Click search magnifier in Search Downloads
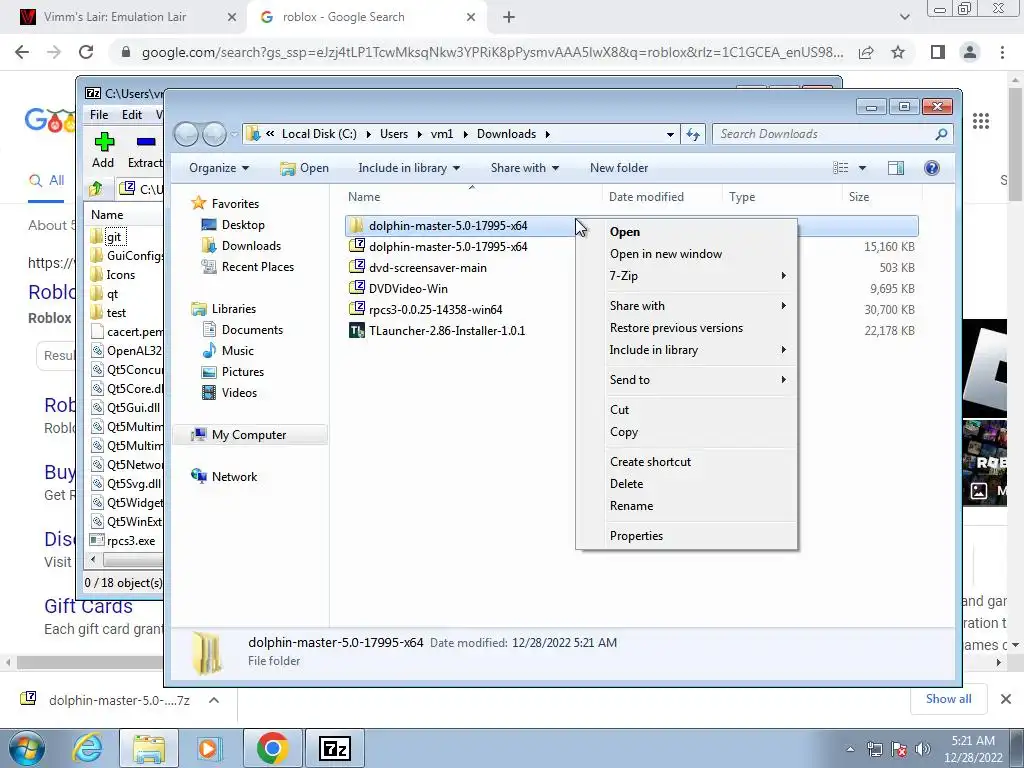Screen dimensions: 1024x768 pos(940,135)
